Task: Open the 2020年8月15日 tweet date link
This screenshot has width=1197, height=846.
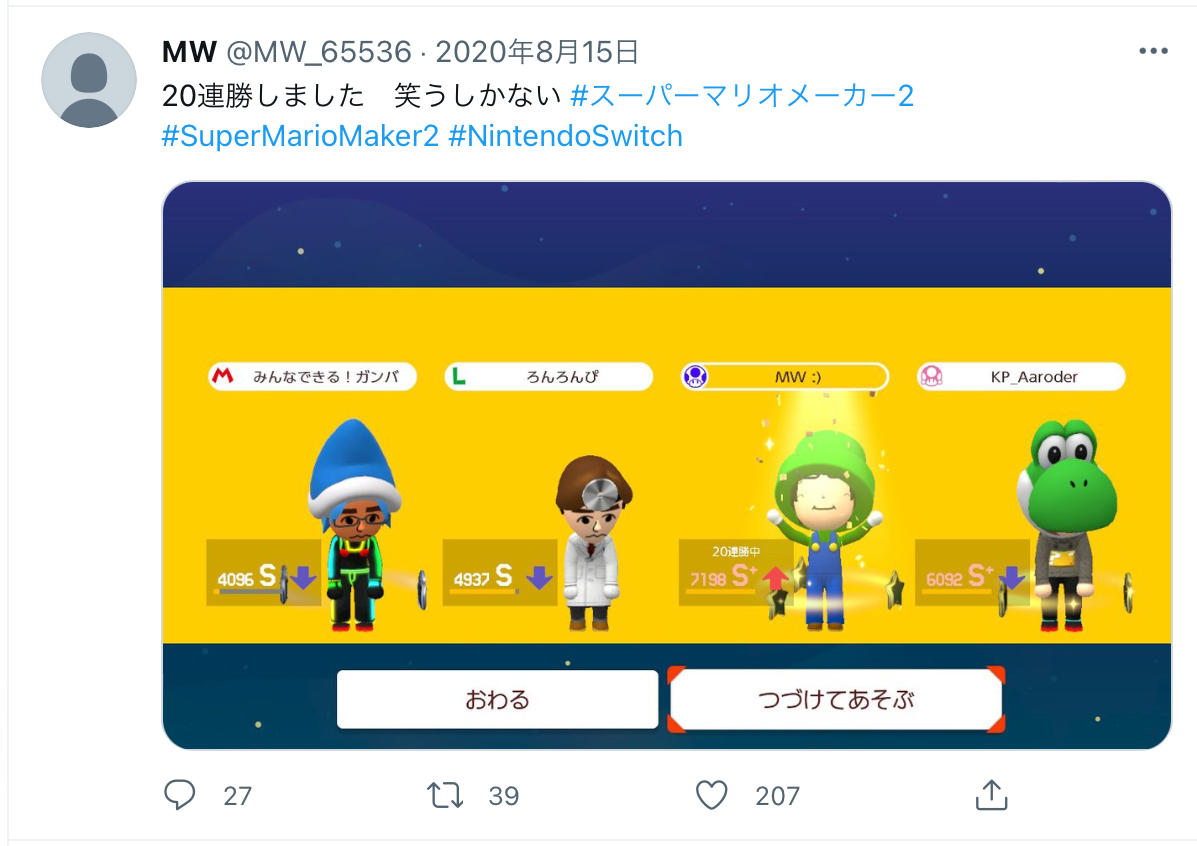Action: [537, 52]
